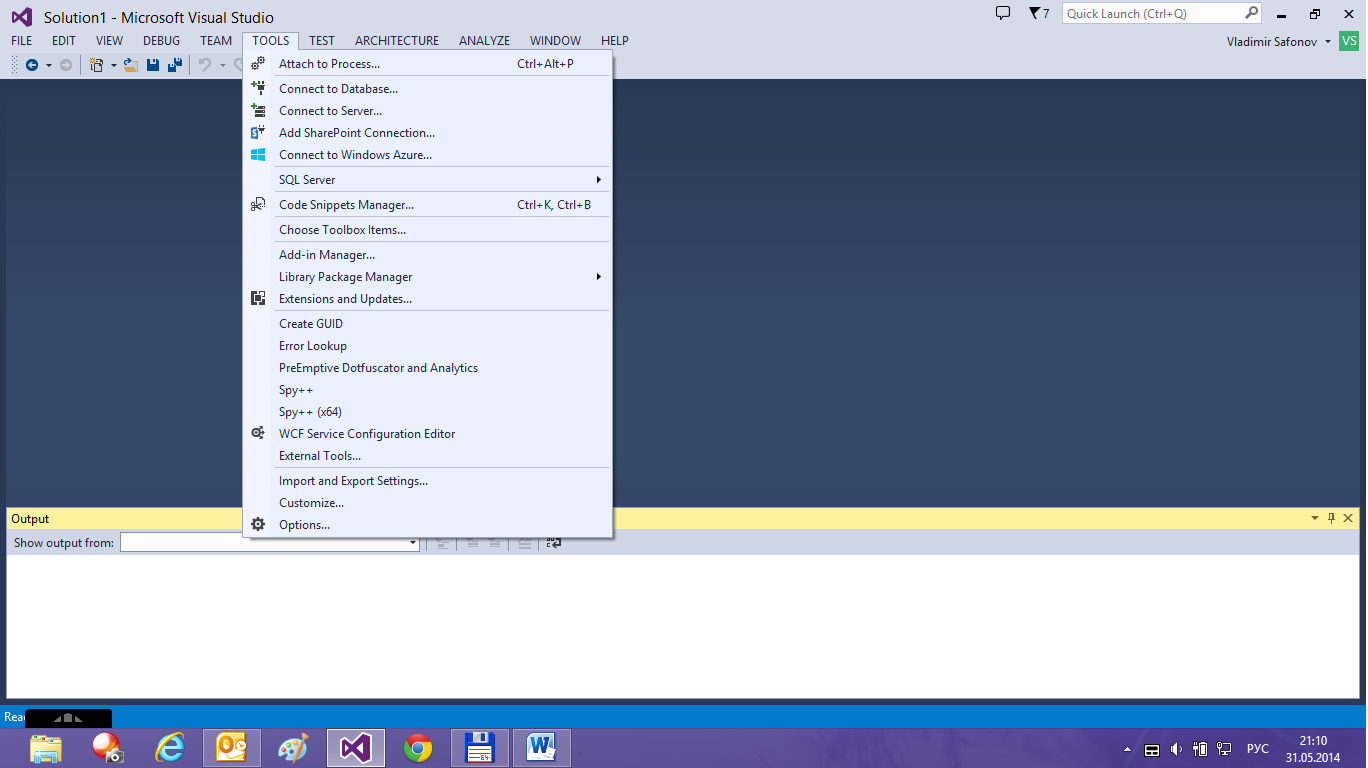Open the HELP menu
This screenshot has width=1368, height=768.
[615, 41]
